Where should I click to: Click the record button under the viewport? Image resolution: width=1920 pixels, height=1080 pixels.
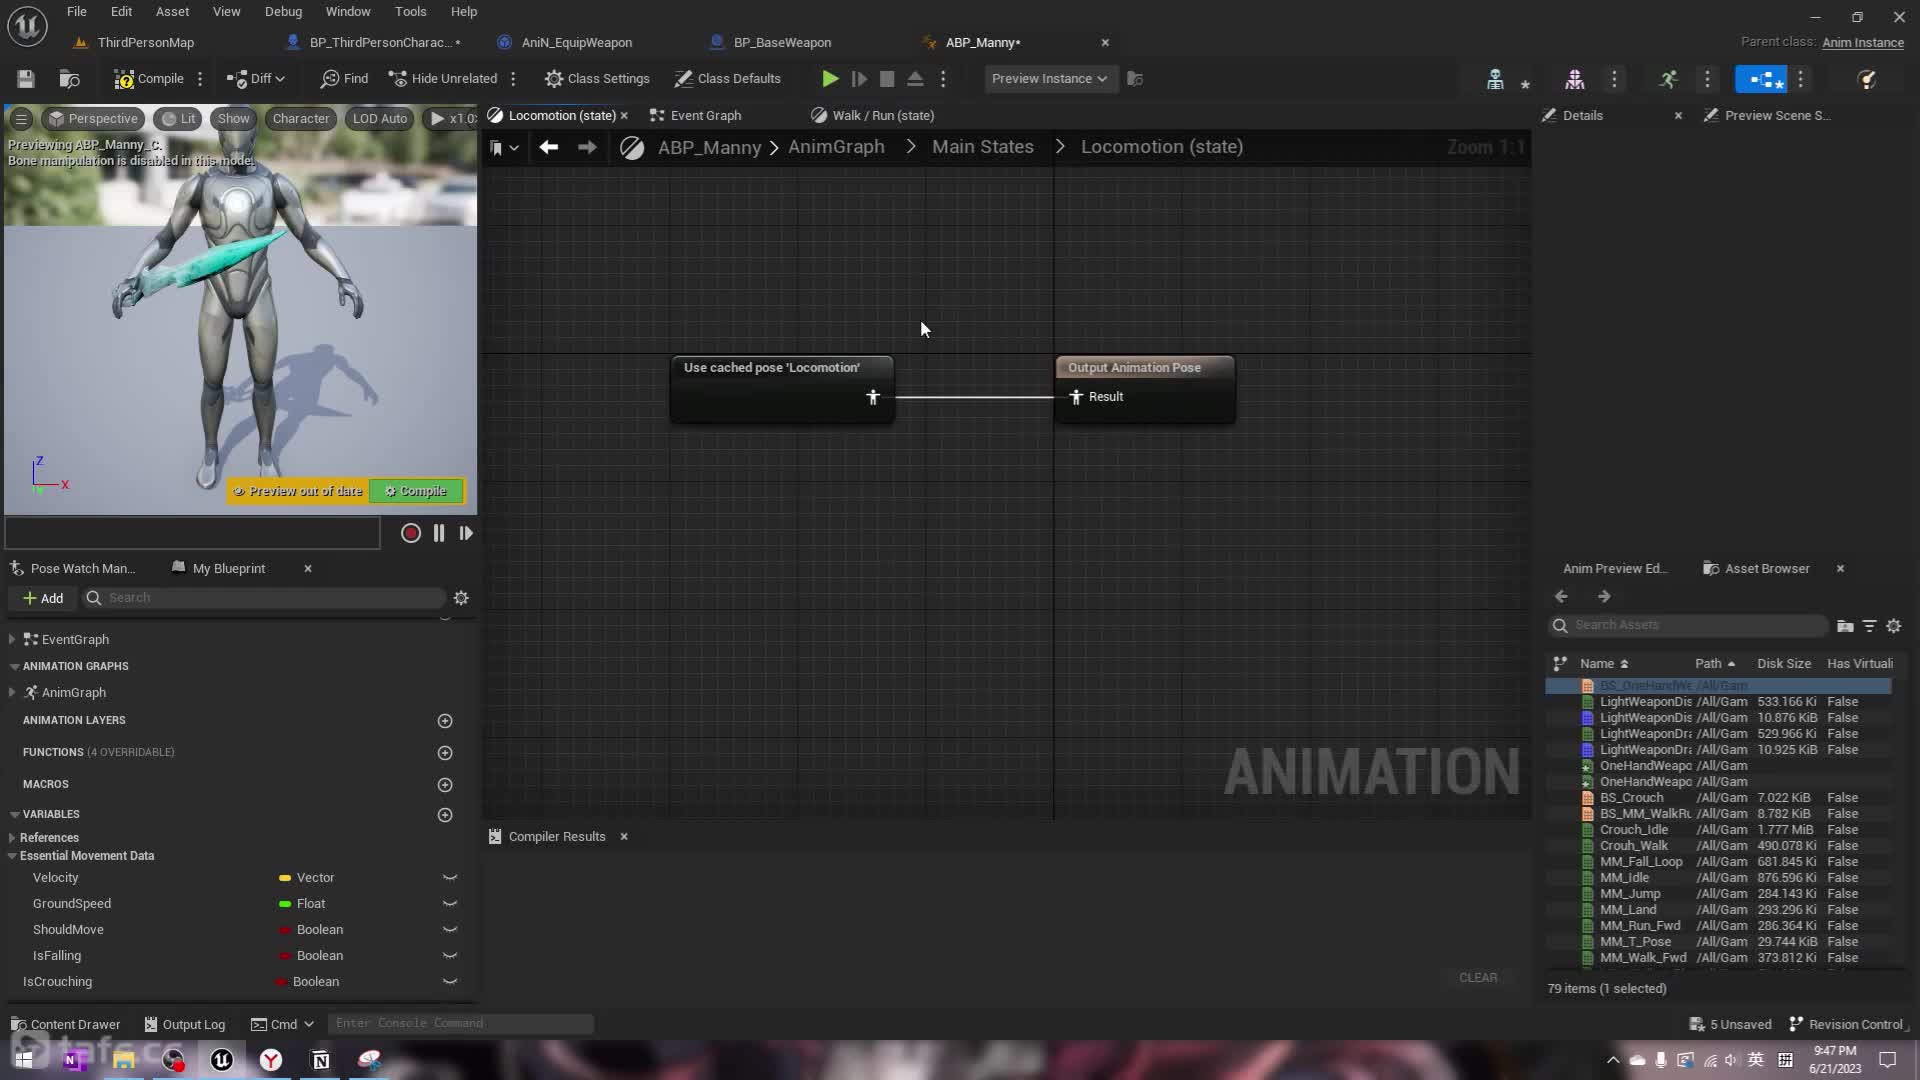point(410,534)
